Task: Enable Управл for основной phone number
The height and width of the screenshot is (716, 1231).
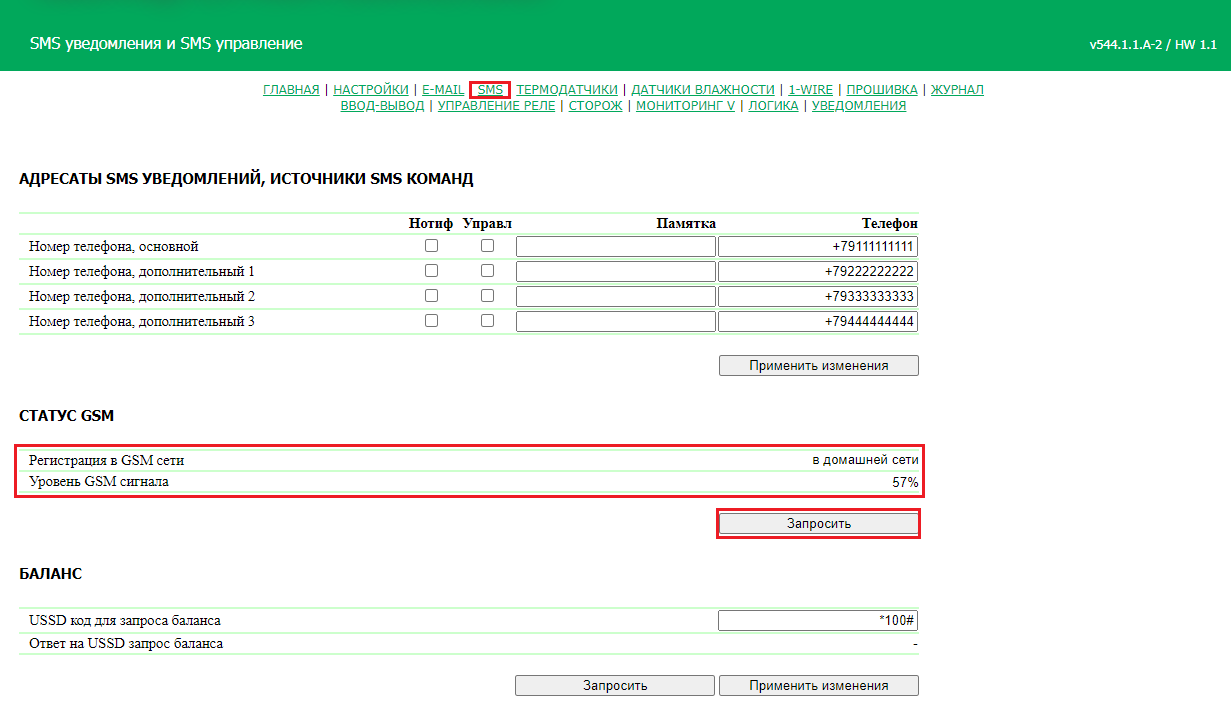Action: coord(487,246)
